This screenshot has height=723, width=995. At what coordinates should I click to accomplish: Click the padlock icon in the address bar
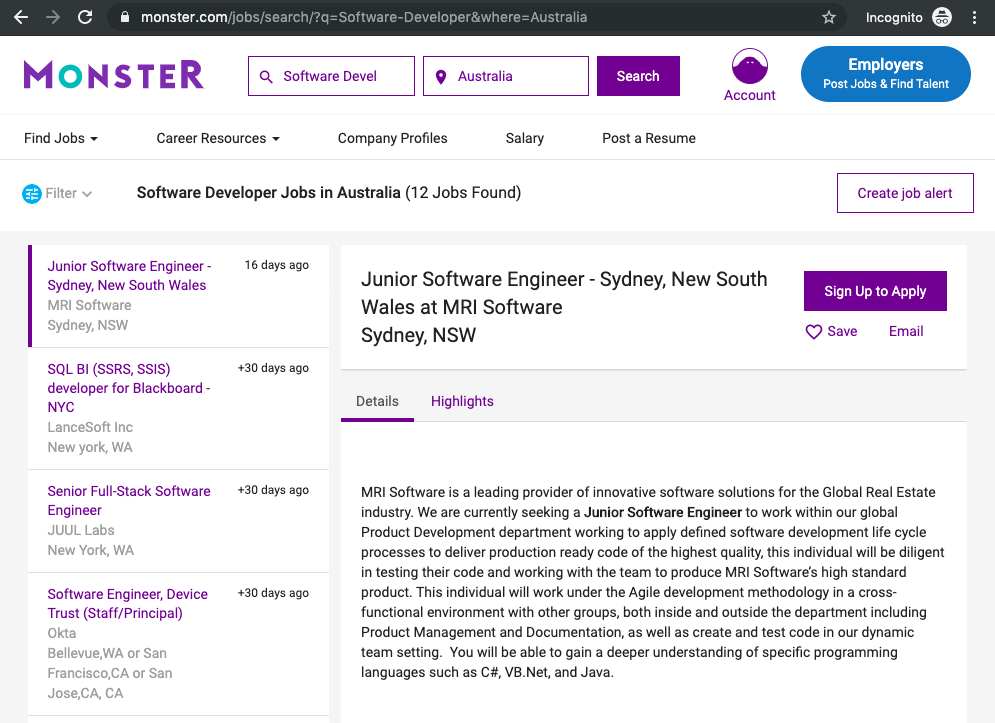coord(125,17)
